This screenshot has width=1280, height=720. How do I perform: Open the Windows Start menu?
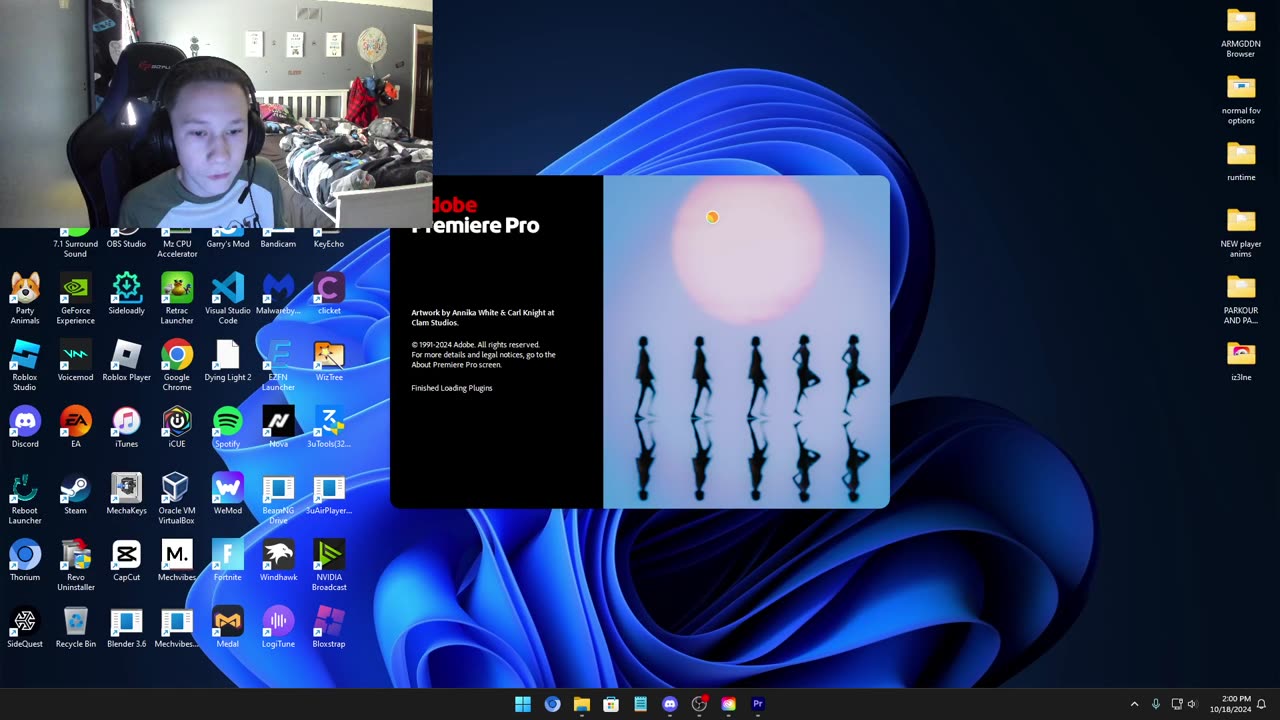523,704
